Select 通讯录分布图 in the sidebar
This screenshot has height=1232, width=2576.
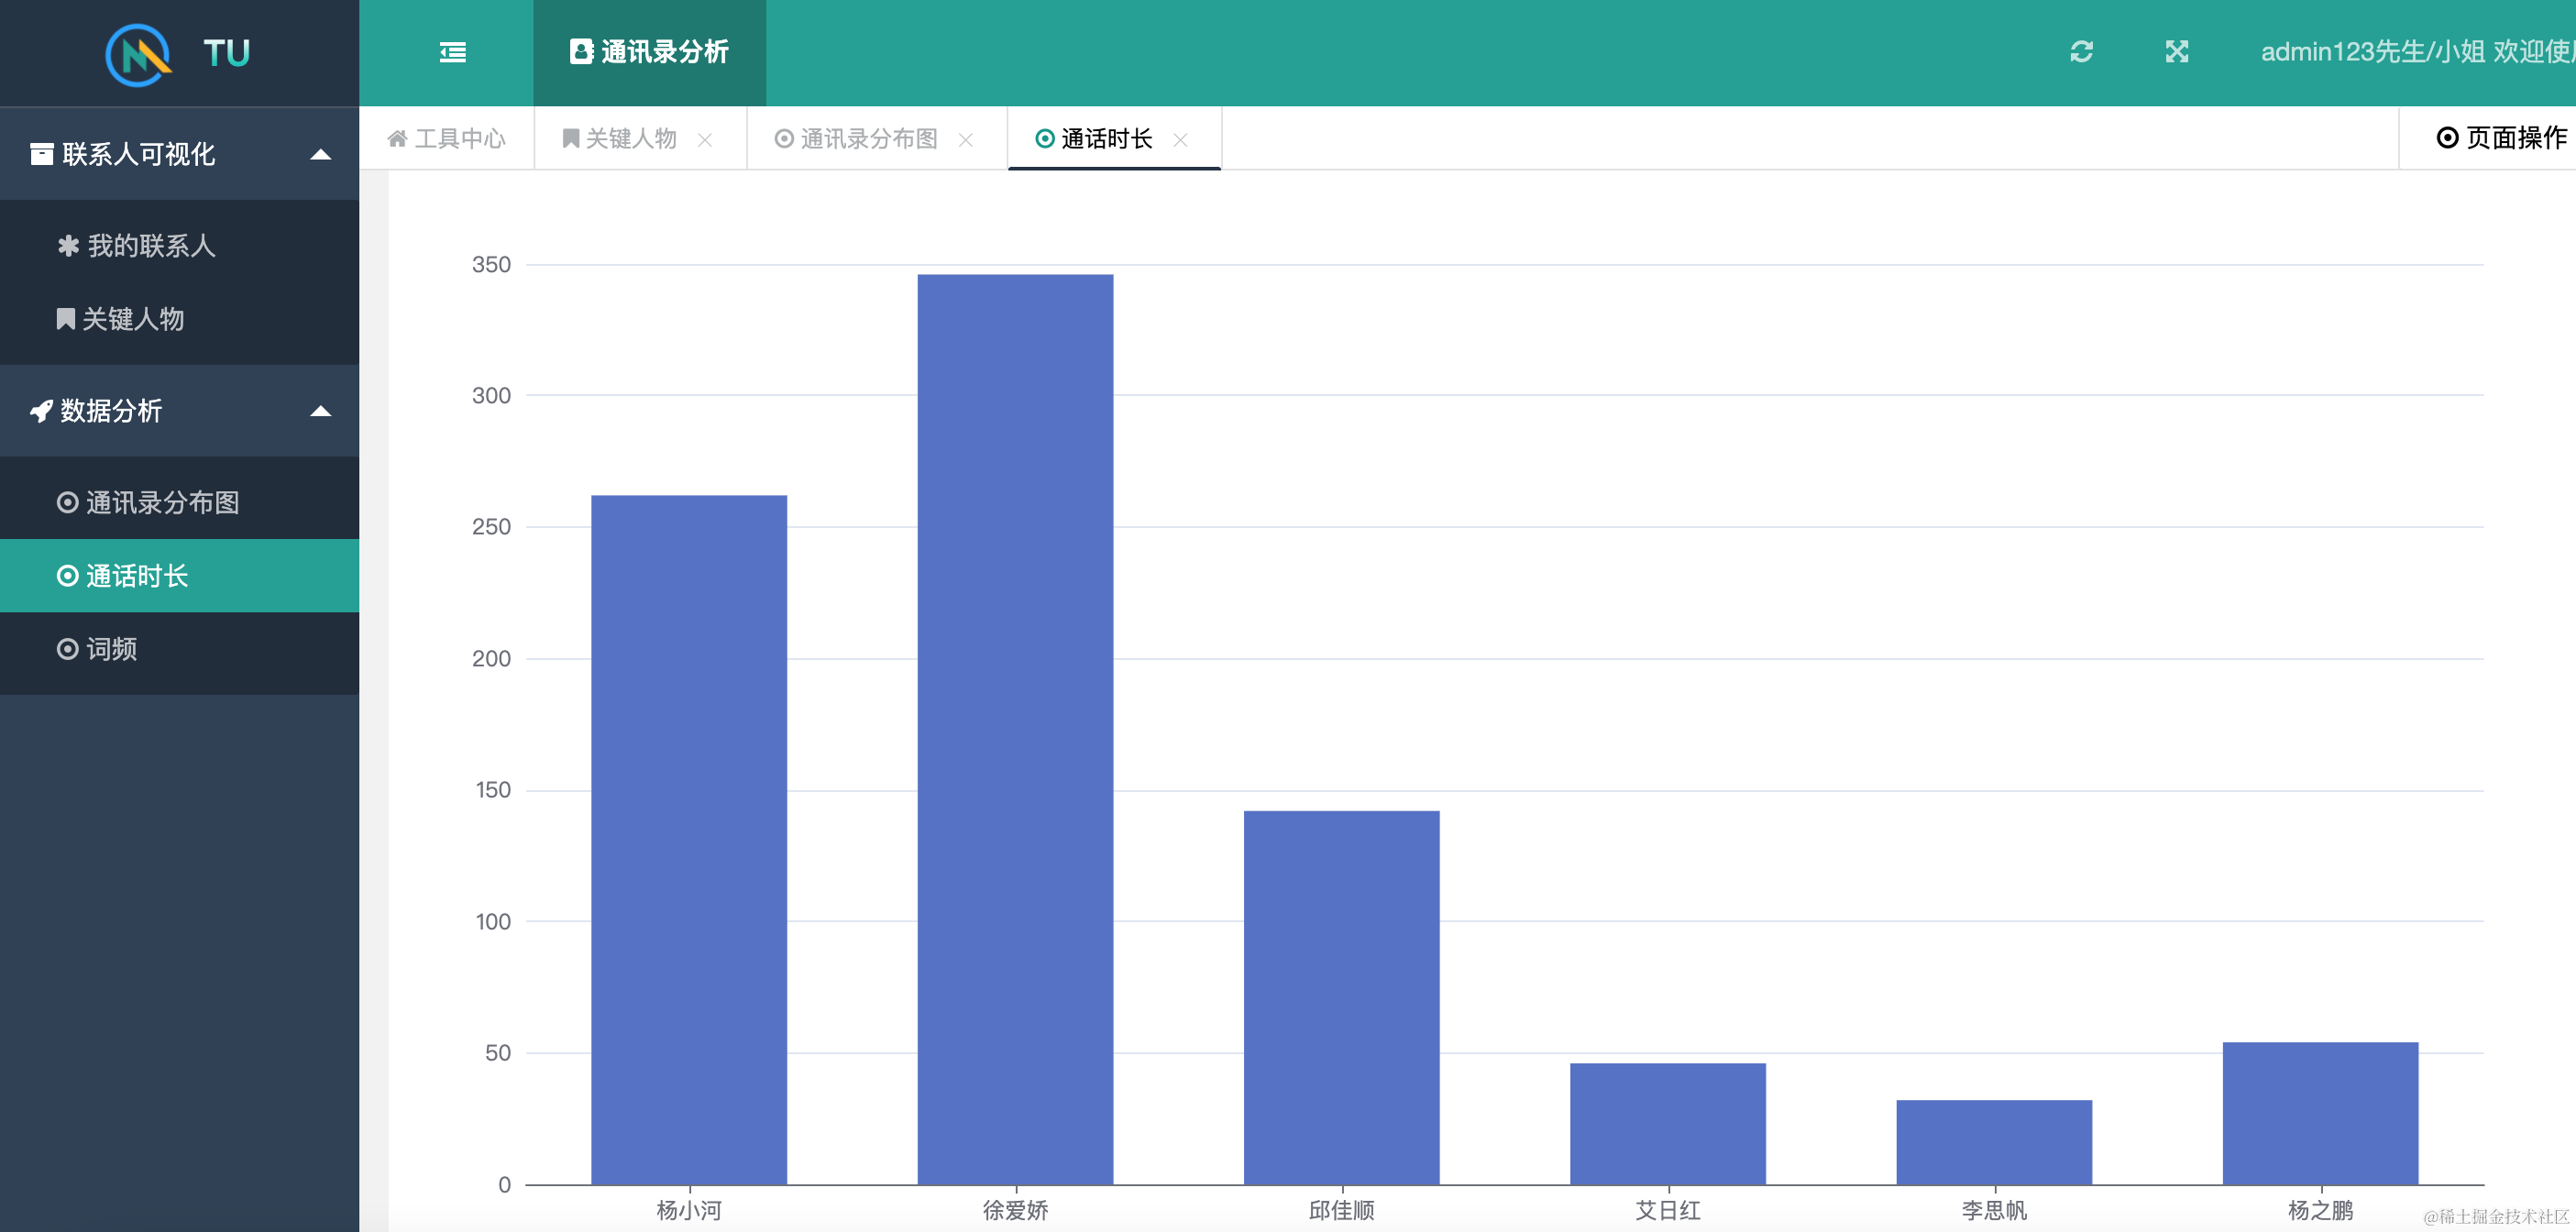point(162,502)
